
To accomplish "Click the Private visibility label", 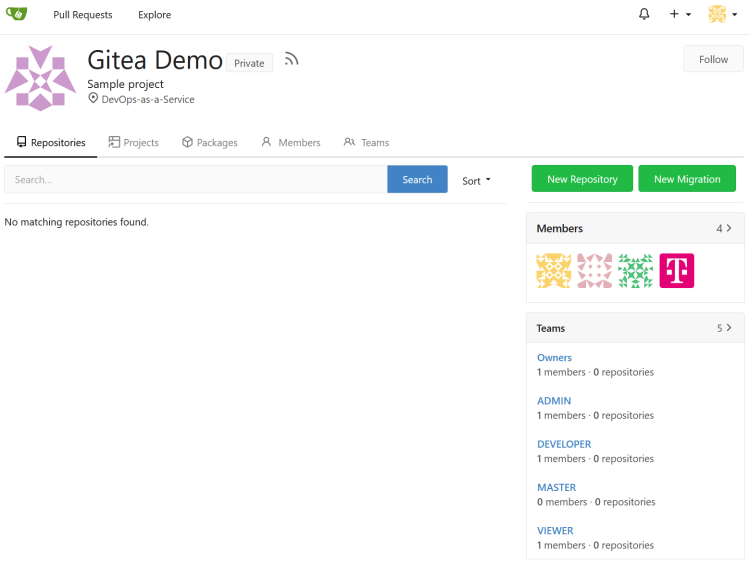I will 249,63.
